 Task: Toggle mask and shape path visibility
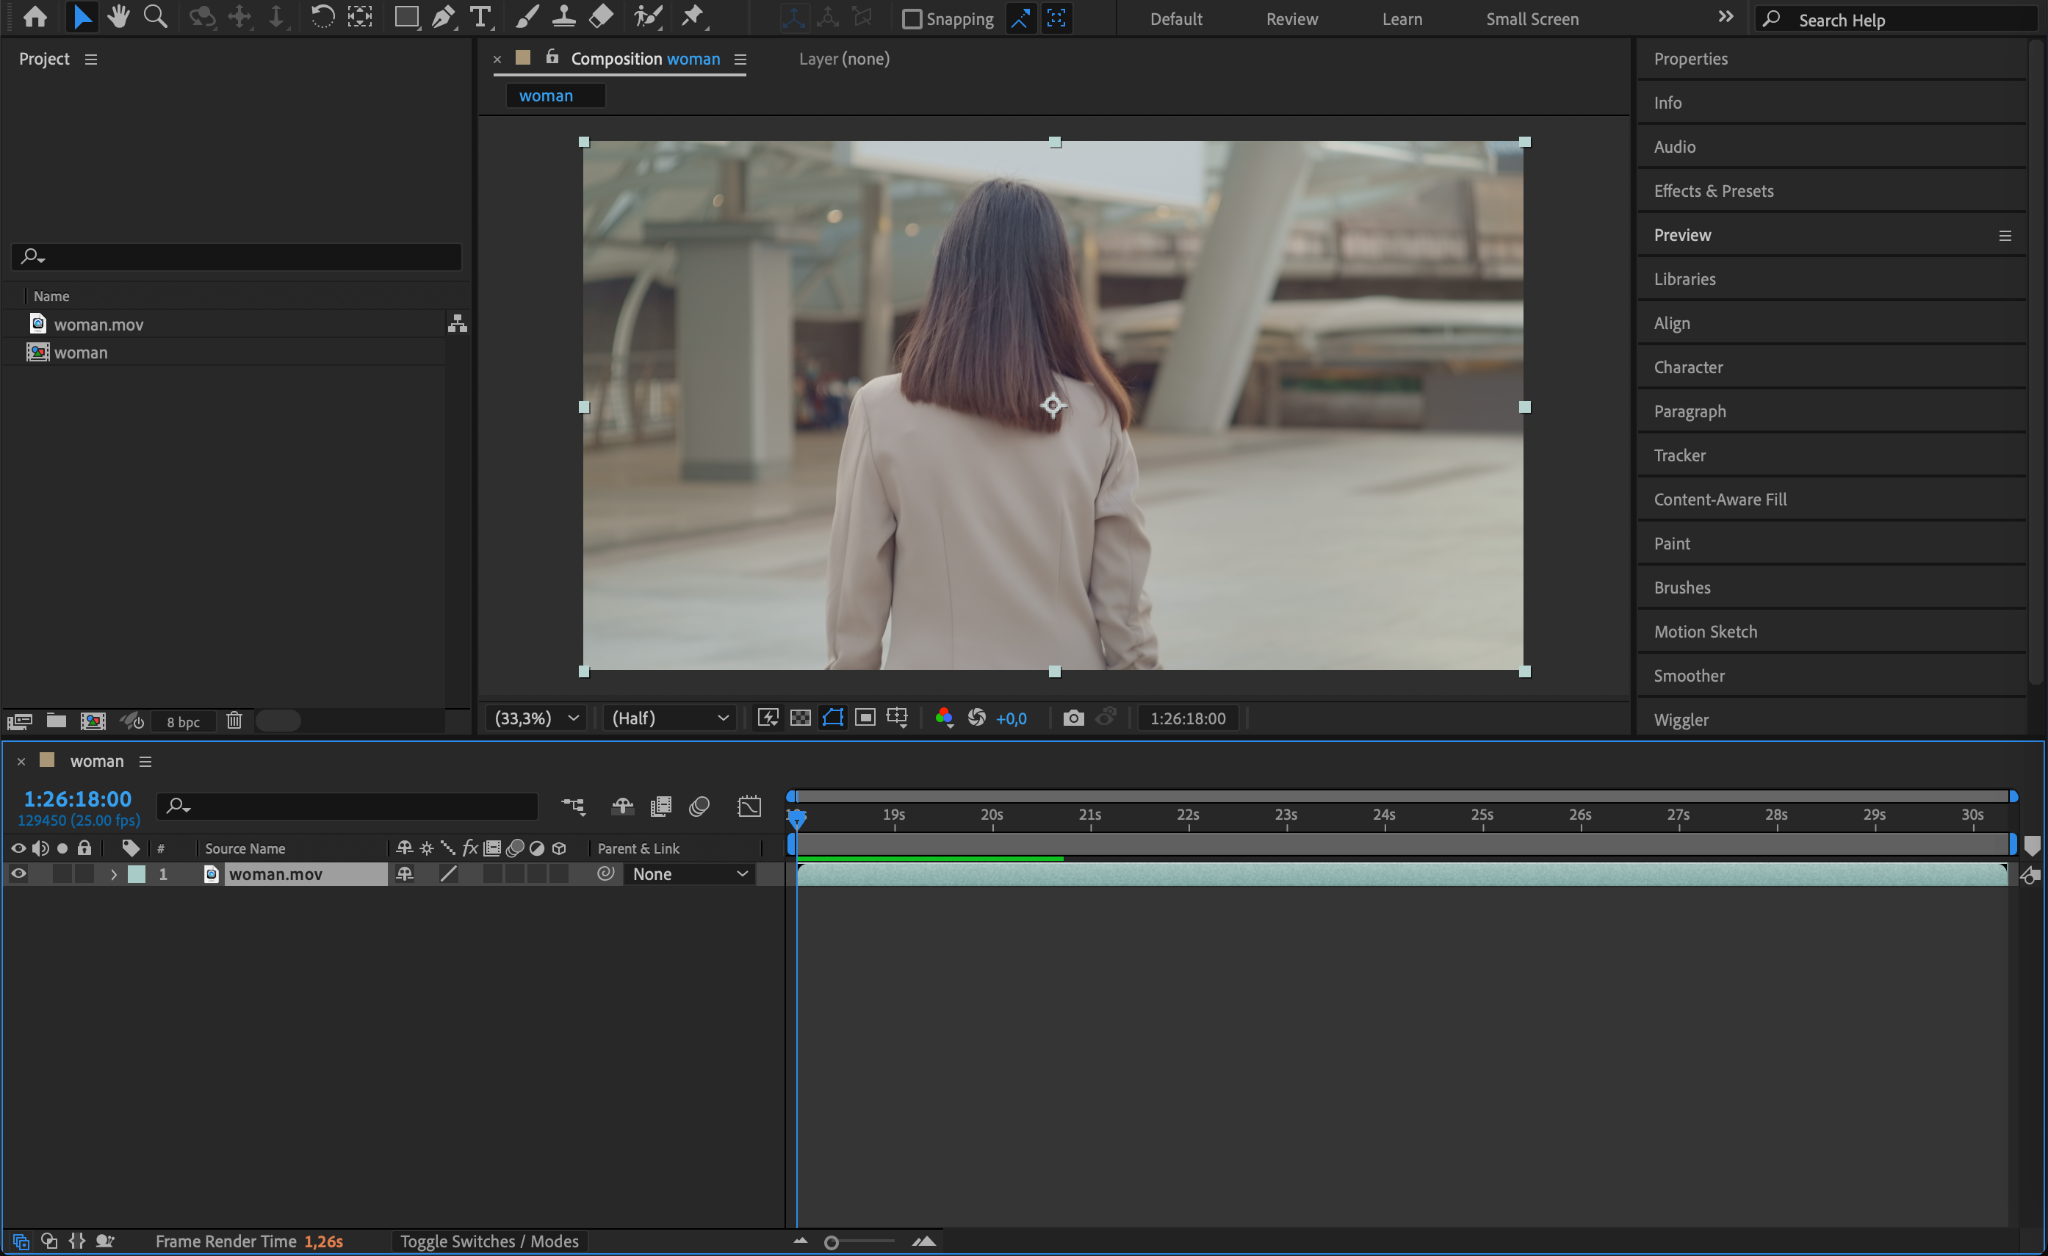tap(833, 718)
